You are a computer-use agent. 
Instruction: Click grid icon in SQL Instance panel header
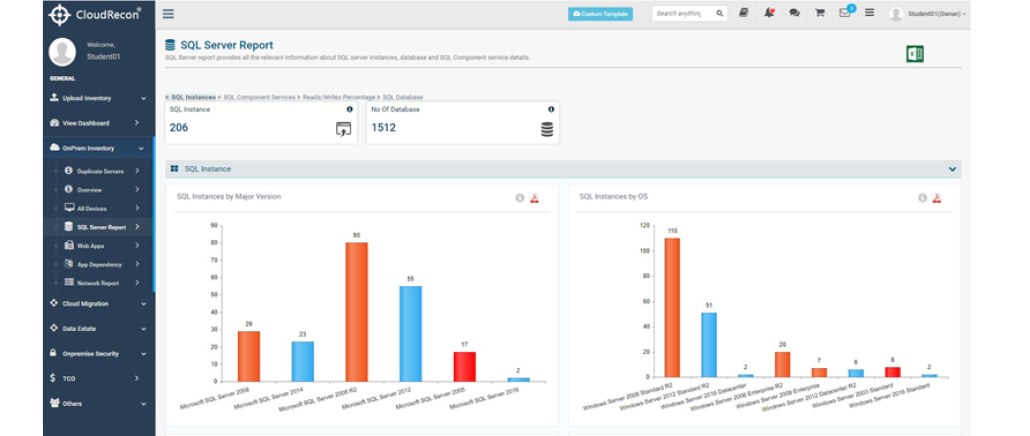(x=174, y=169)
